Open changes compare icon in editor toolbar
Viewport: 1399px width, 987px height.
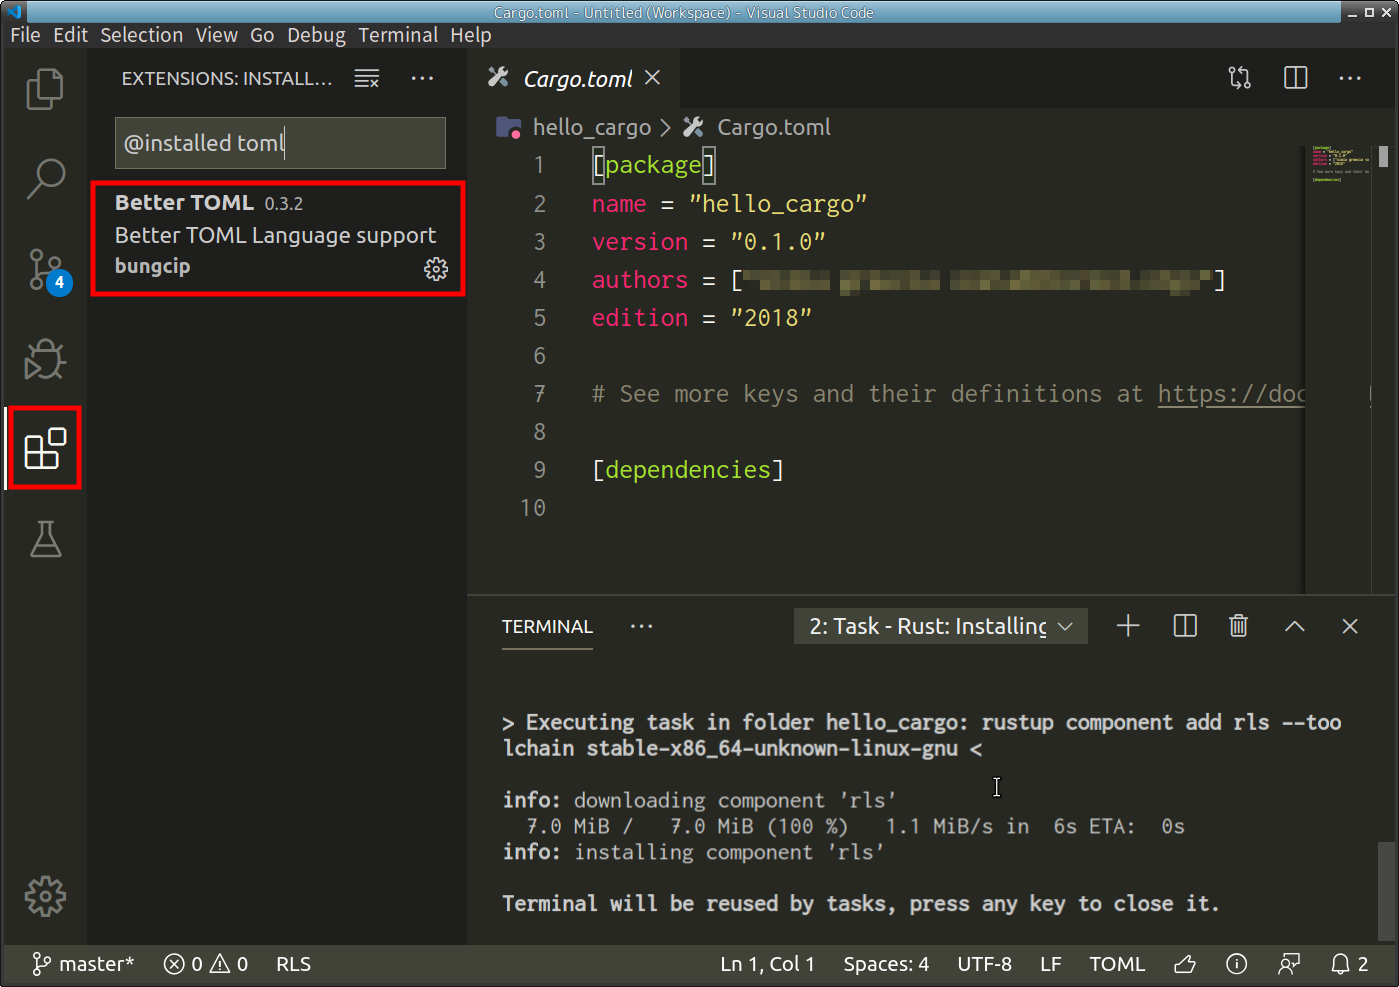coord(1239,78)
